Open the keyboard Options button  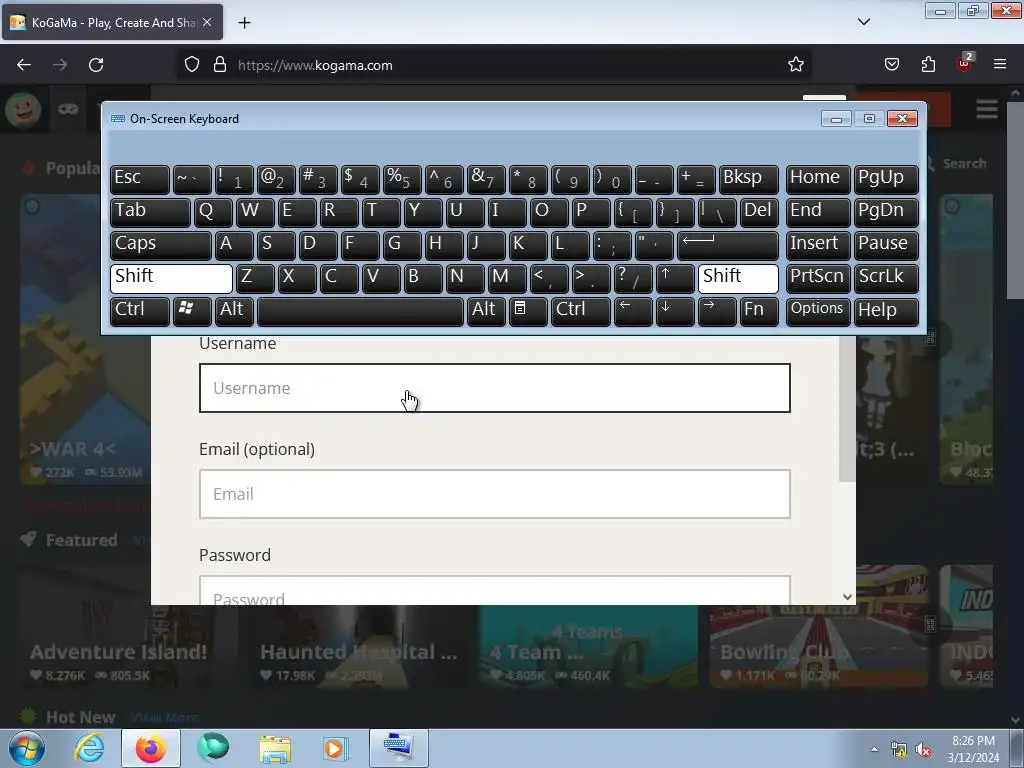(x=818, y=310)
